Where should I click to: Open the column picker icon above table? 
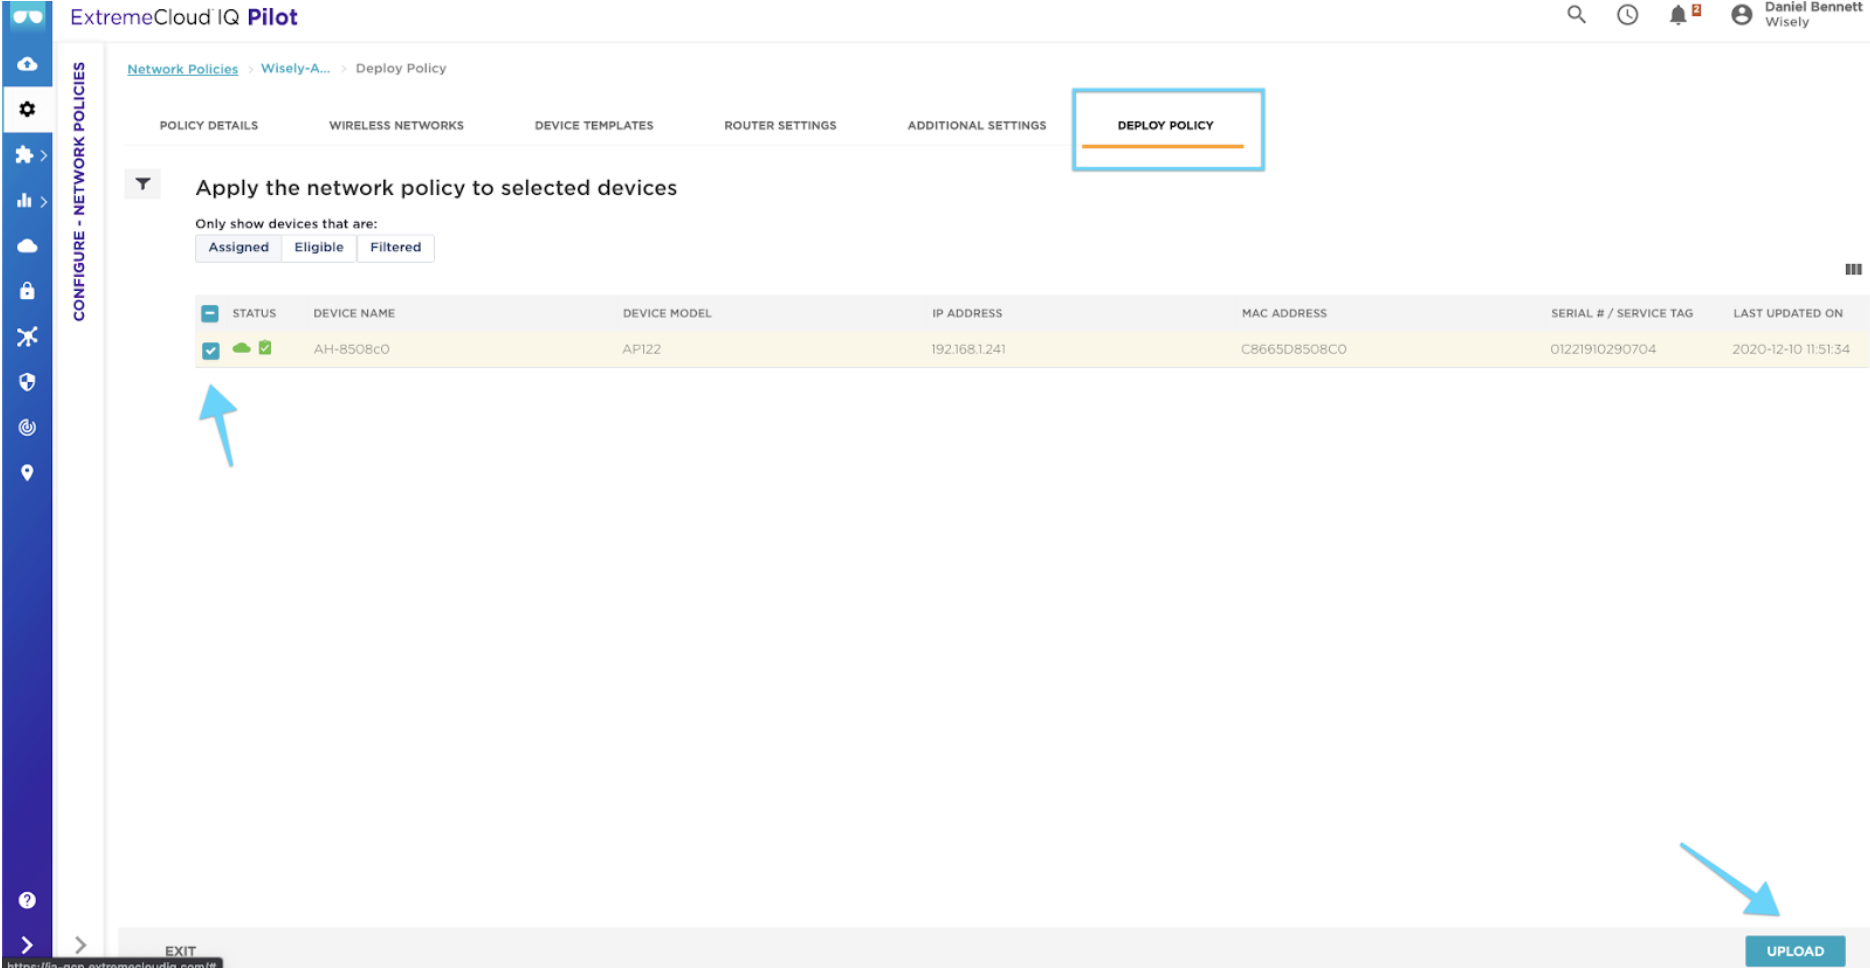1853,269
